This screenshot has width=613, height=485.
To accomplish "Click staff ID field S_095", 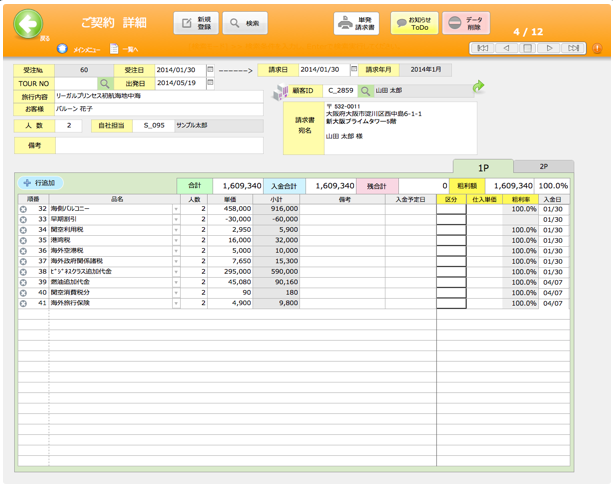I will (x=154, y=126).
